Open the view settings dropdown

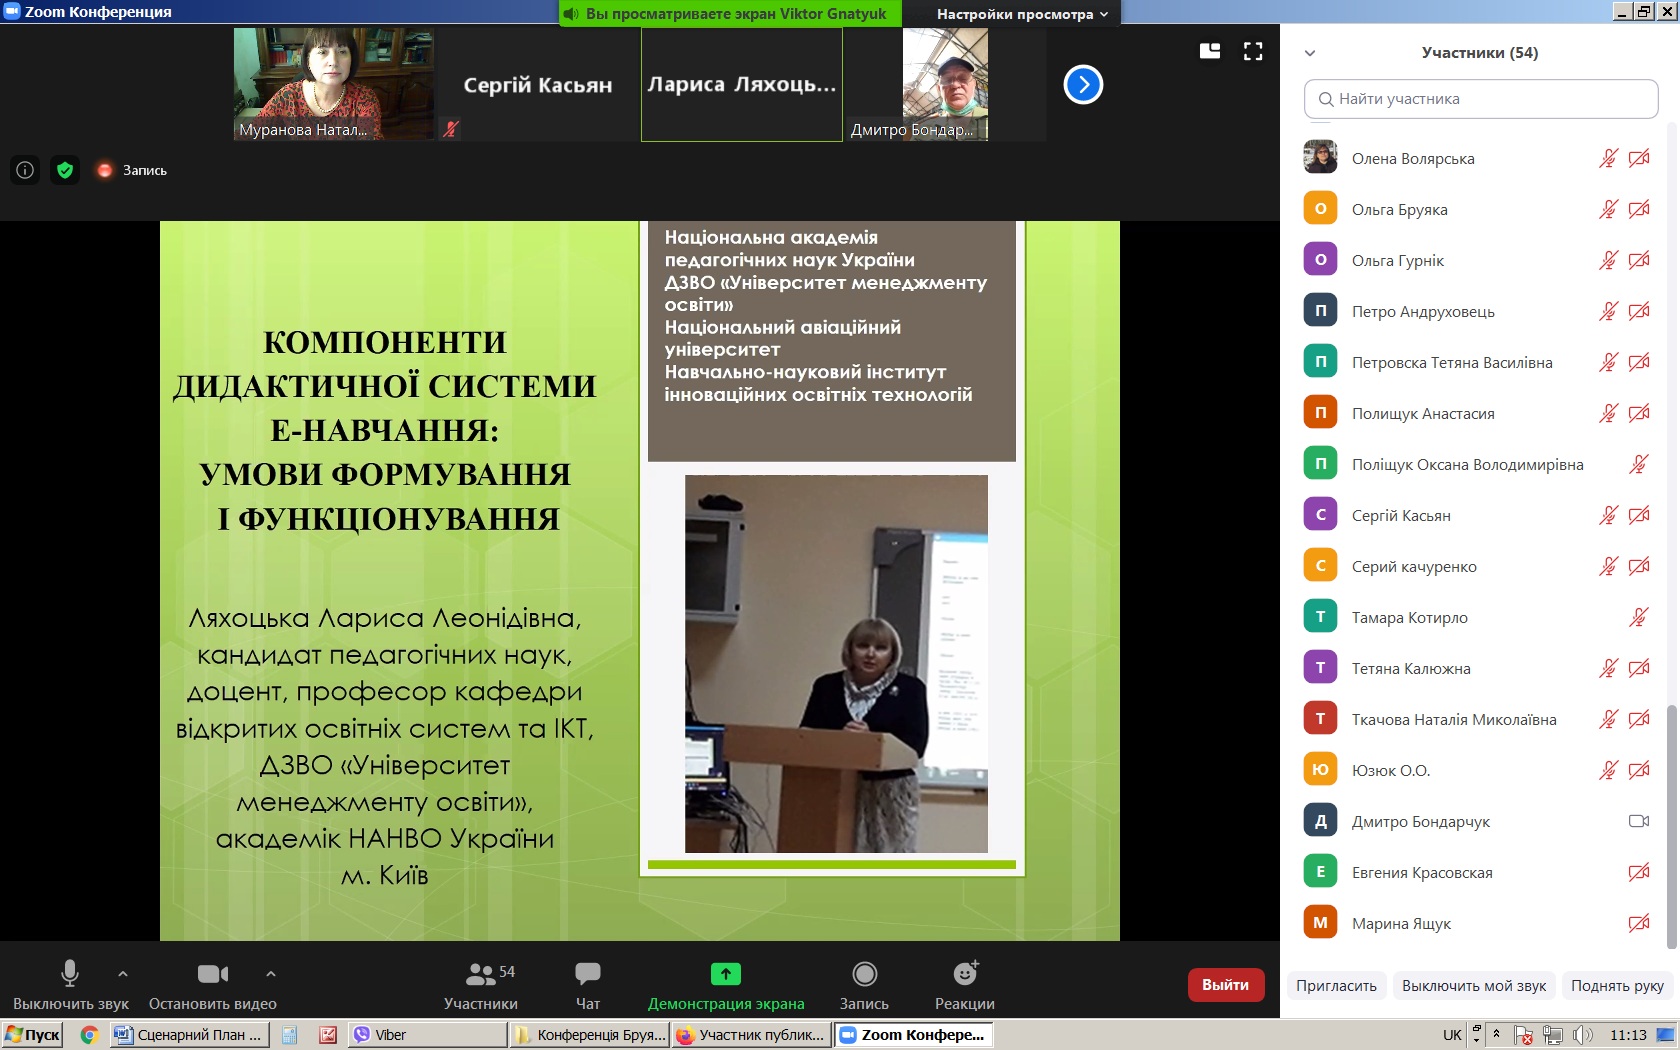click(1022, 14)
